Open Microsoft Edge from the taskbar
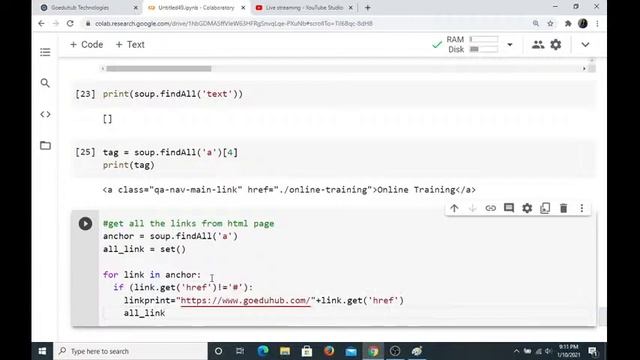The width and height of the screenshot is (640, 360). point(263,351)
